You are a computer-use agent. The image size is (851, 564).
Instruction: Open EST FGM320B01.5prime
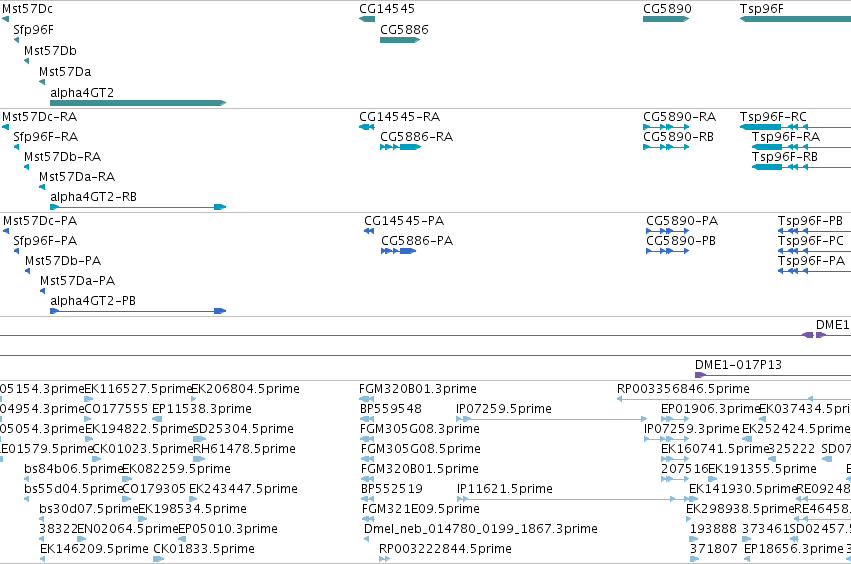pos(420,470)
